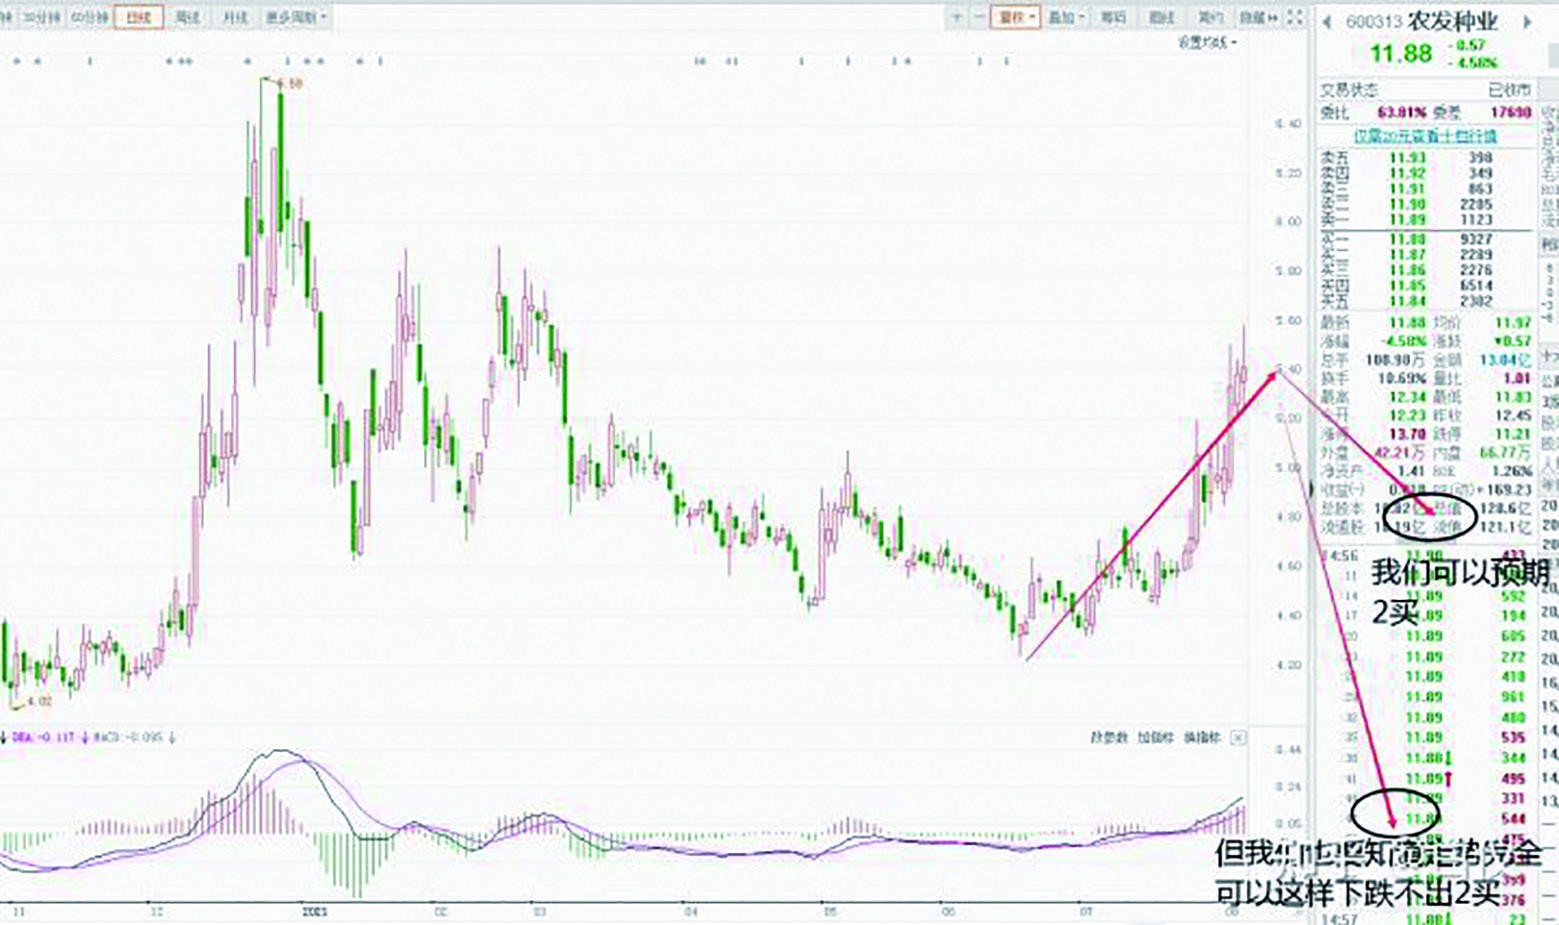This screenshot has width=1559, height=925.
Task: Close the MACD indicator panel
Action: pos(1238,738)
